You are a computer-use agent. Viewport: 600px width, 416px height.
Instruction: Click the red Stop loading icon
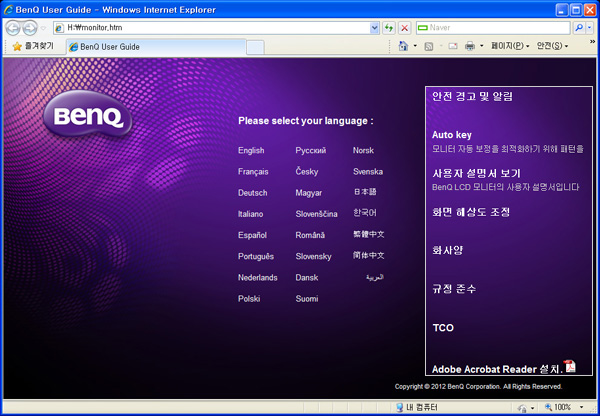pos(404,28)
